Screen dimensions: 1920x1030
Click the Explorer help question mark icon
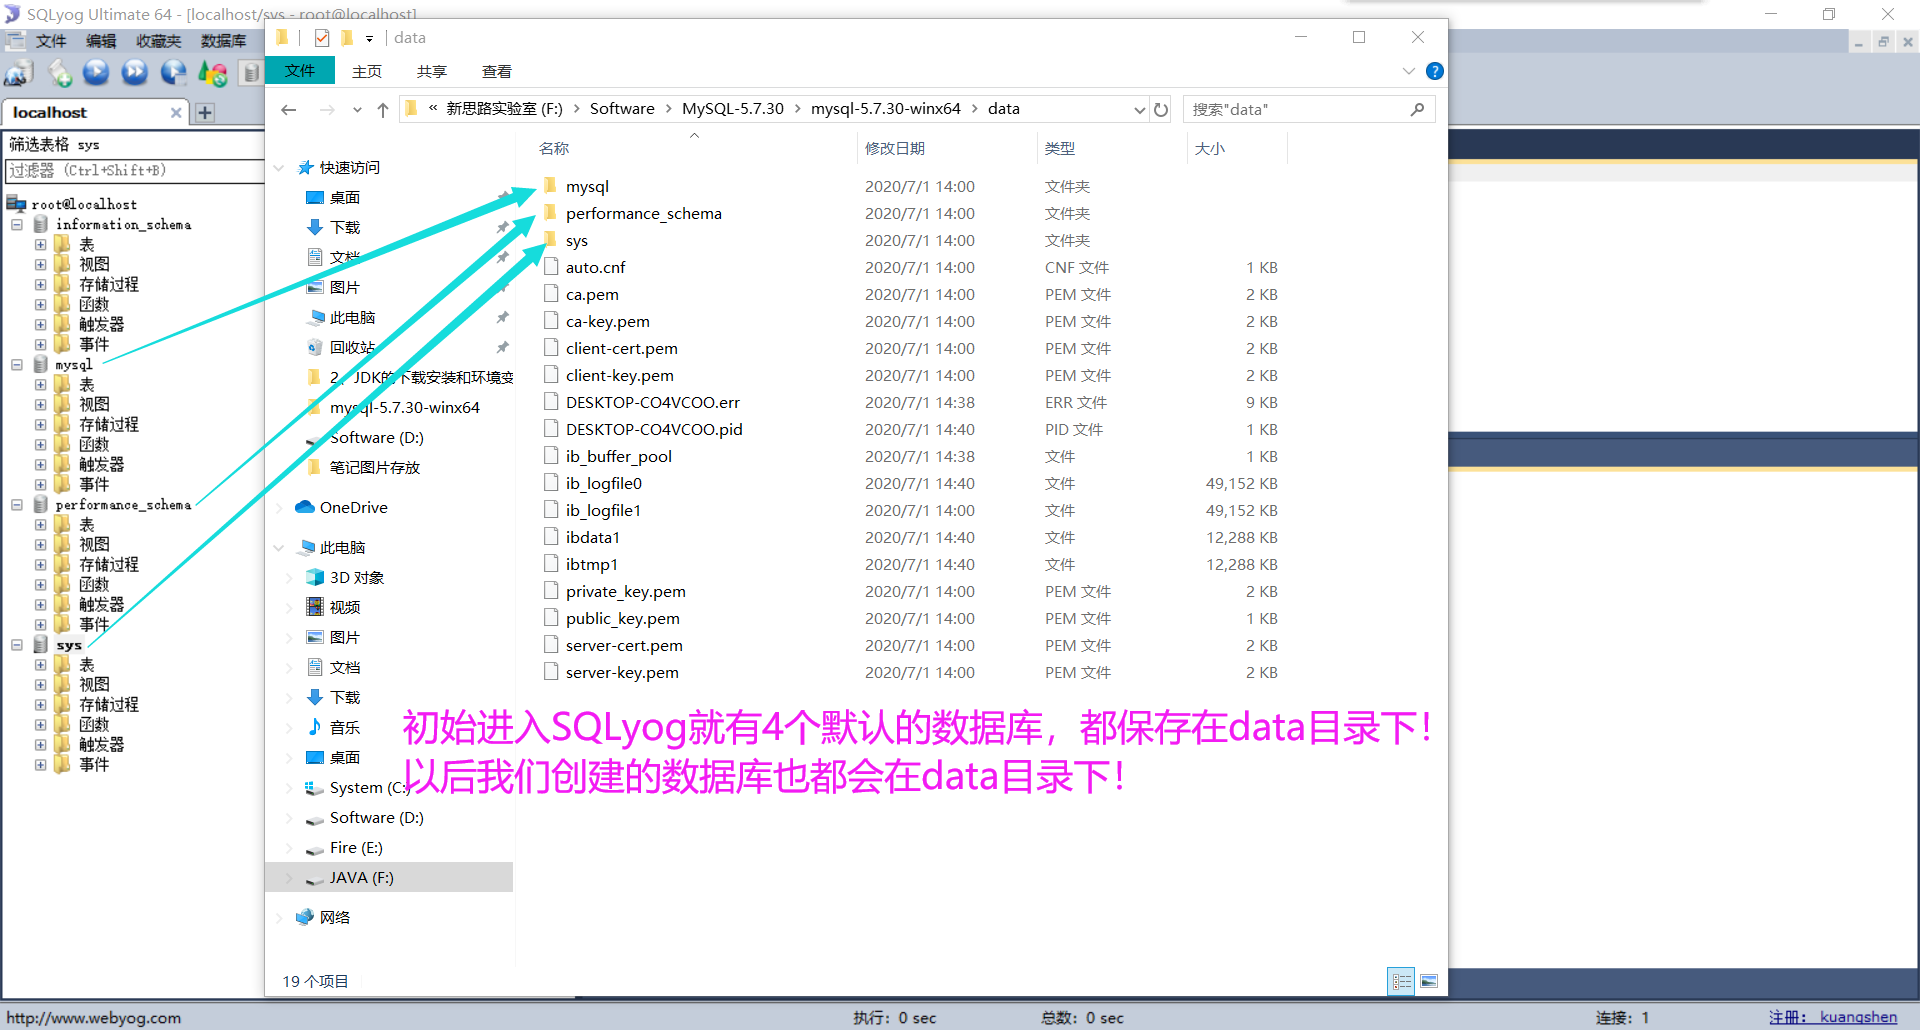click(x=1434, y=71)
